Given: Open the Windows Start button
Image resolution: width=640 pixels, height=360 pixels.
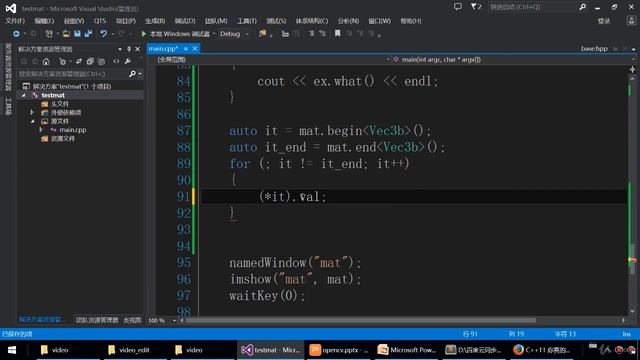Looking at the screenshot, I should click(12, 350).
